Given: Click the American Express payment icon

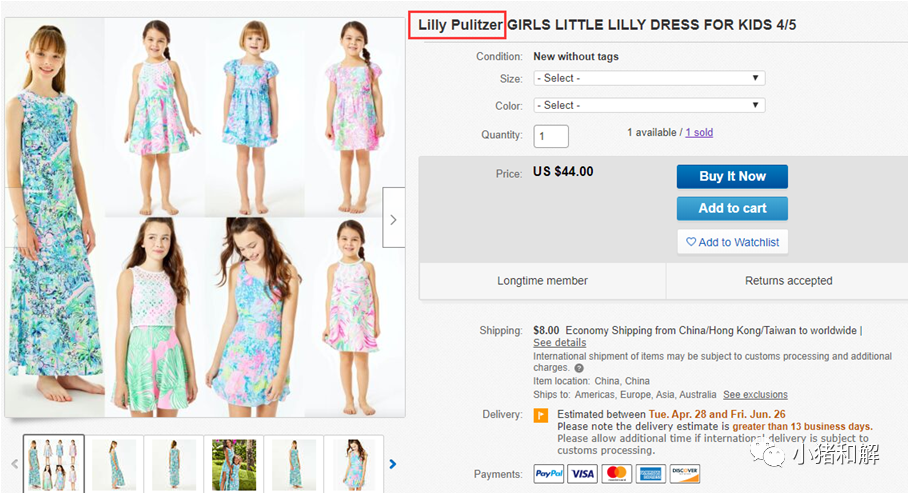Looking at the screenshot, I should point(650,474).
